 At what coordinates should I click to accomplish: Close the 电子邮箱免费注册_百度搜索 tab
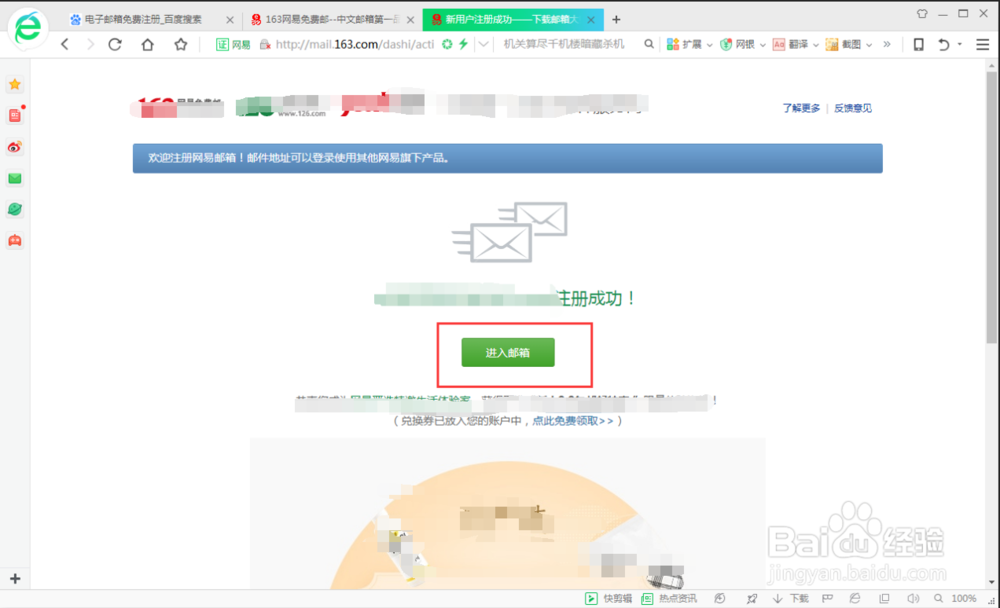point(230,20)
